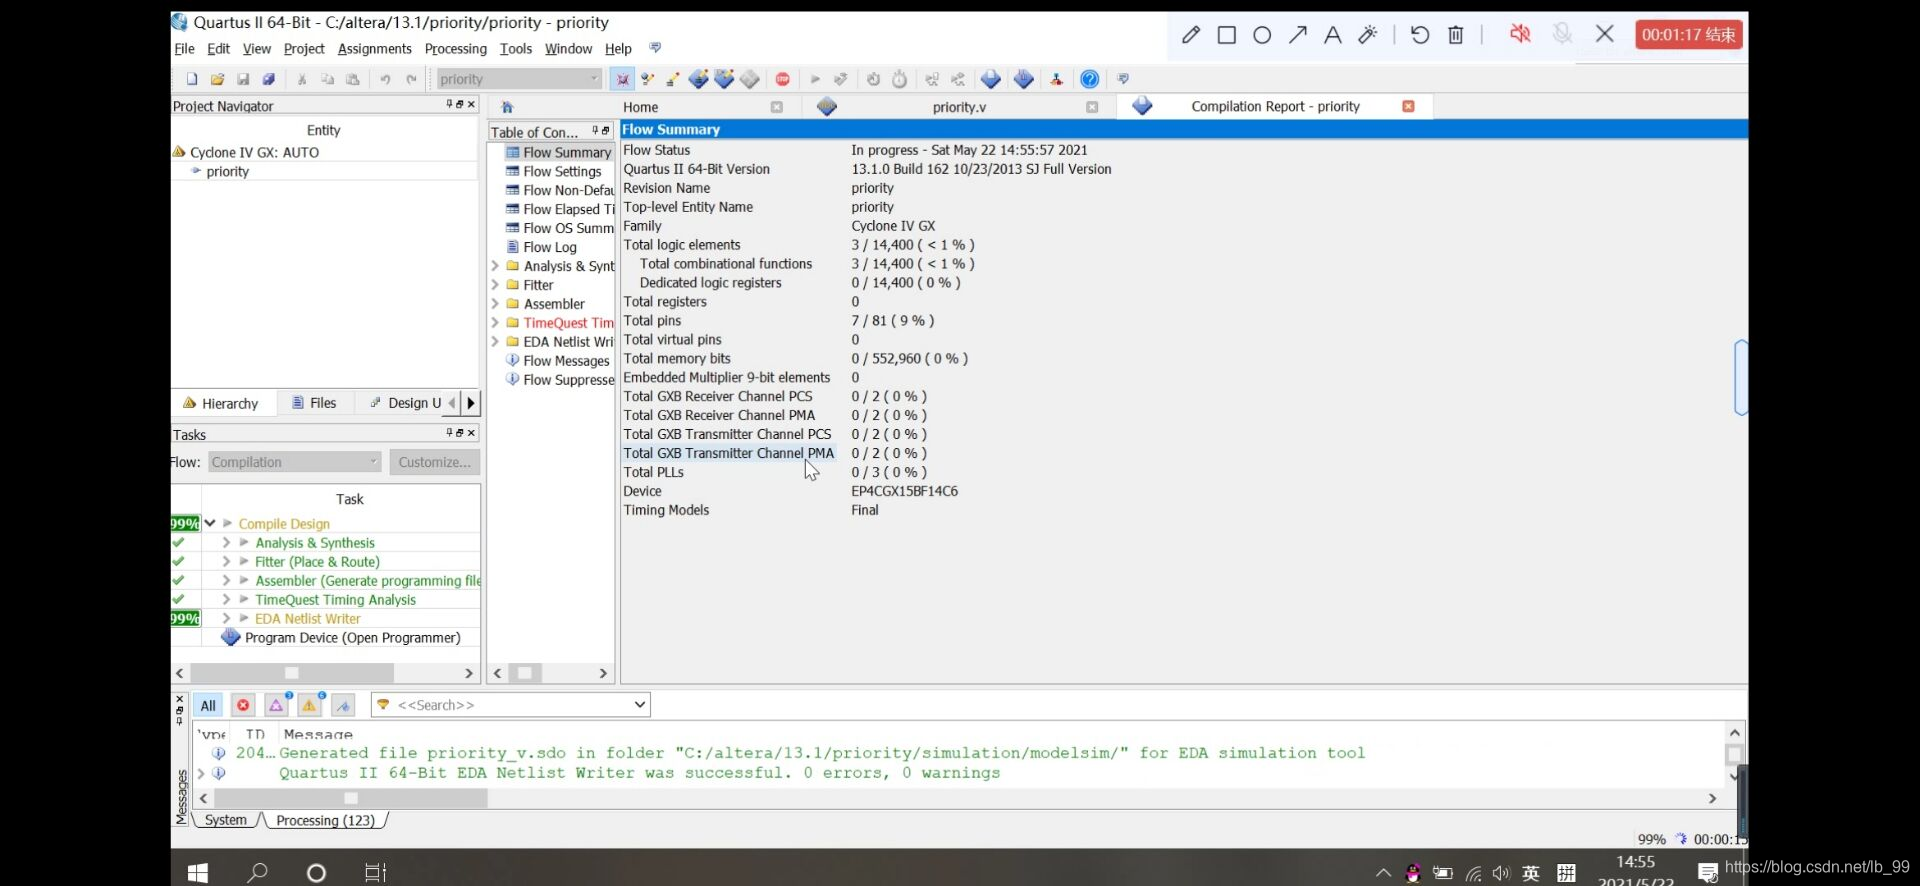
Task: Expand the EDA Netlist Writer task
Action: click(x=226, y=619)
